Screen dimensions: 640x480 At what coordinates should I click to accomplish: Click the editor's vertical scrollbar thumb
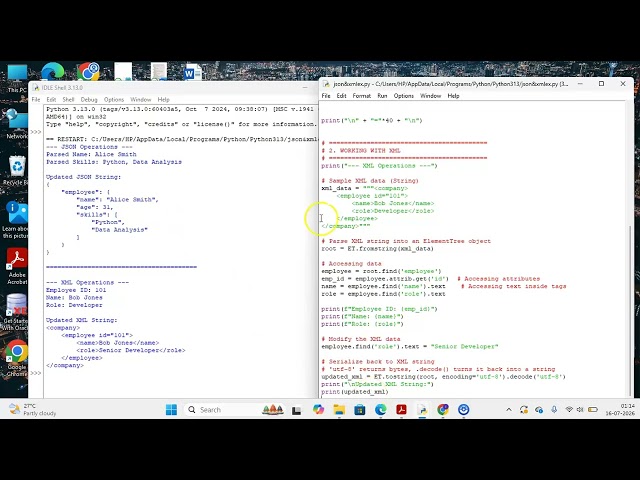pos(631,310)
